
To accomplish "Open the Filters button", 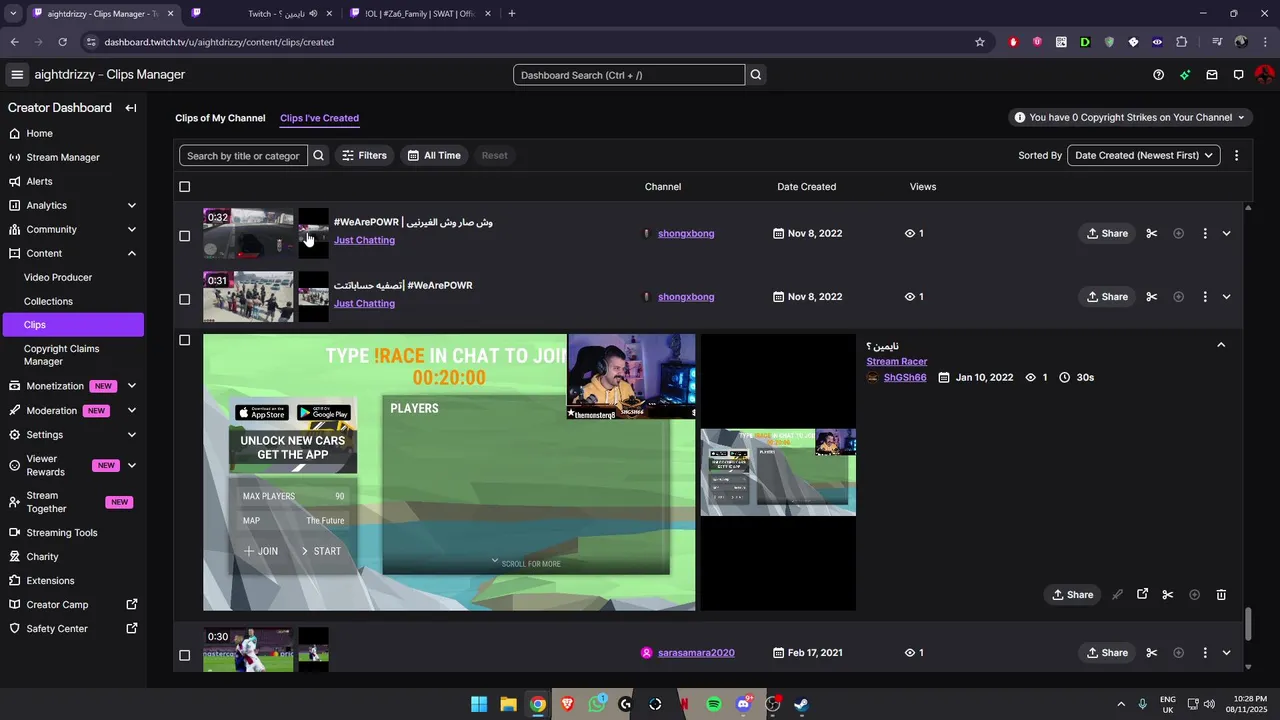I will click(364, 155).
